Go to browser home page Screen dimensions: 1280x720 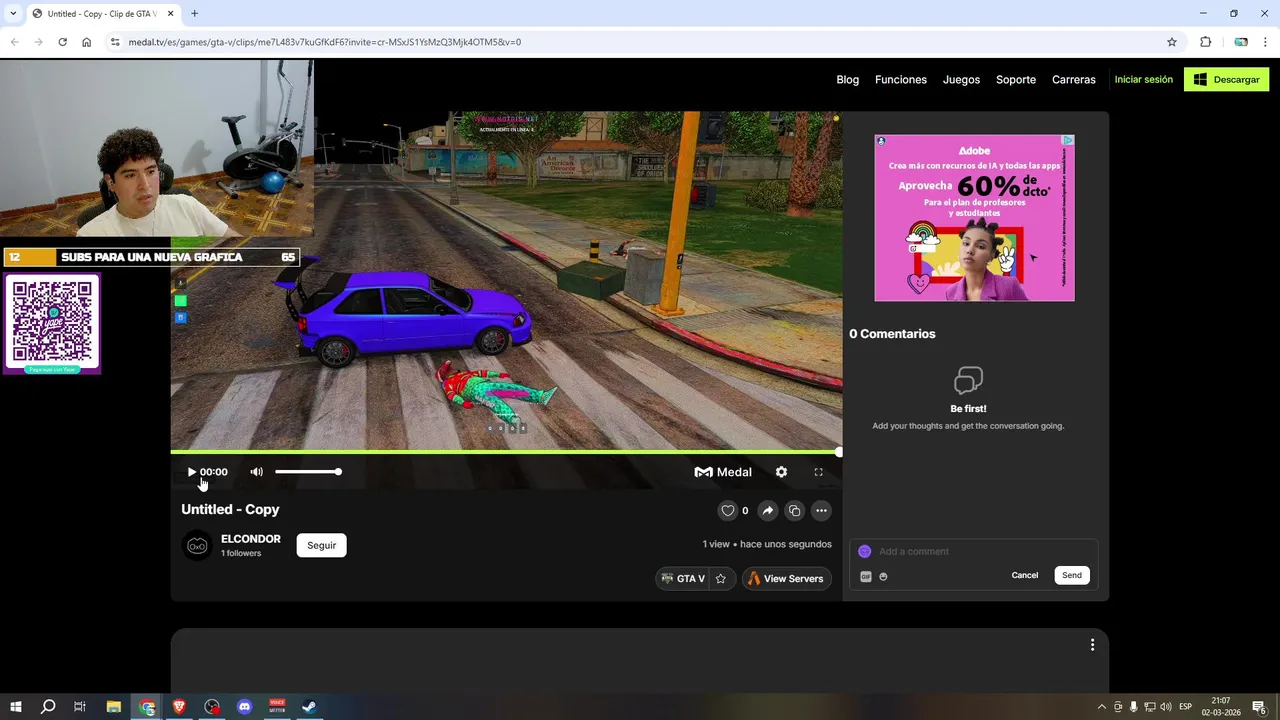(x=86, y=42)
